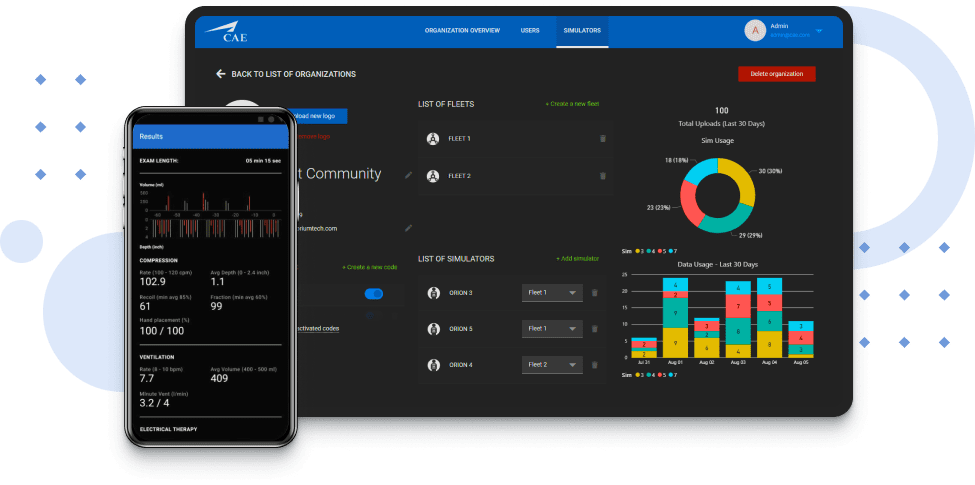Click the pencil icon next to the email address
This screenshot has width=975, height=485.
[409, 228]
